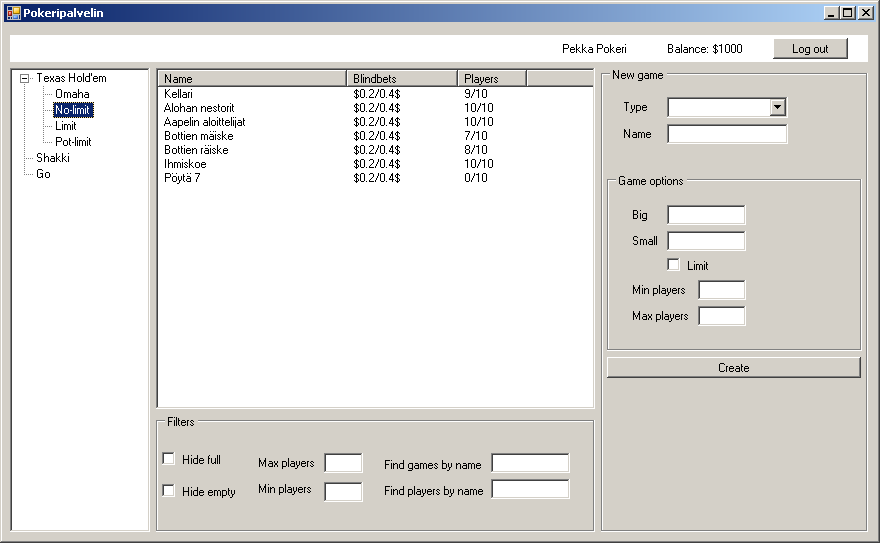Sort the game list by the Name column
The width and height of the screenshot is (880, 543).
click(252, 79)
